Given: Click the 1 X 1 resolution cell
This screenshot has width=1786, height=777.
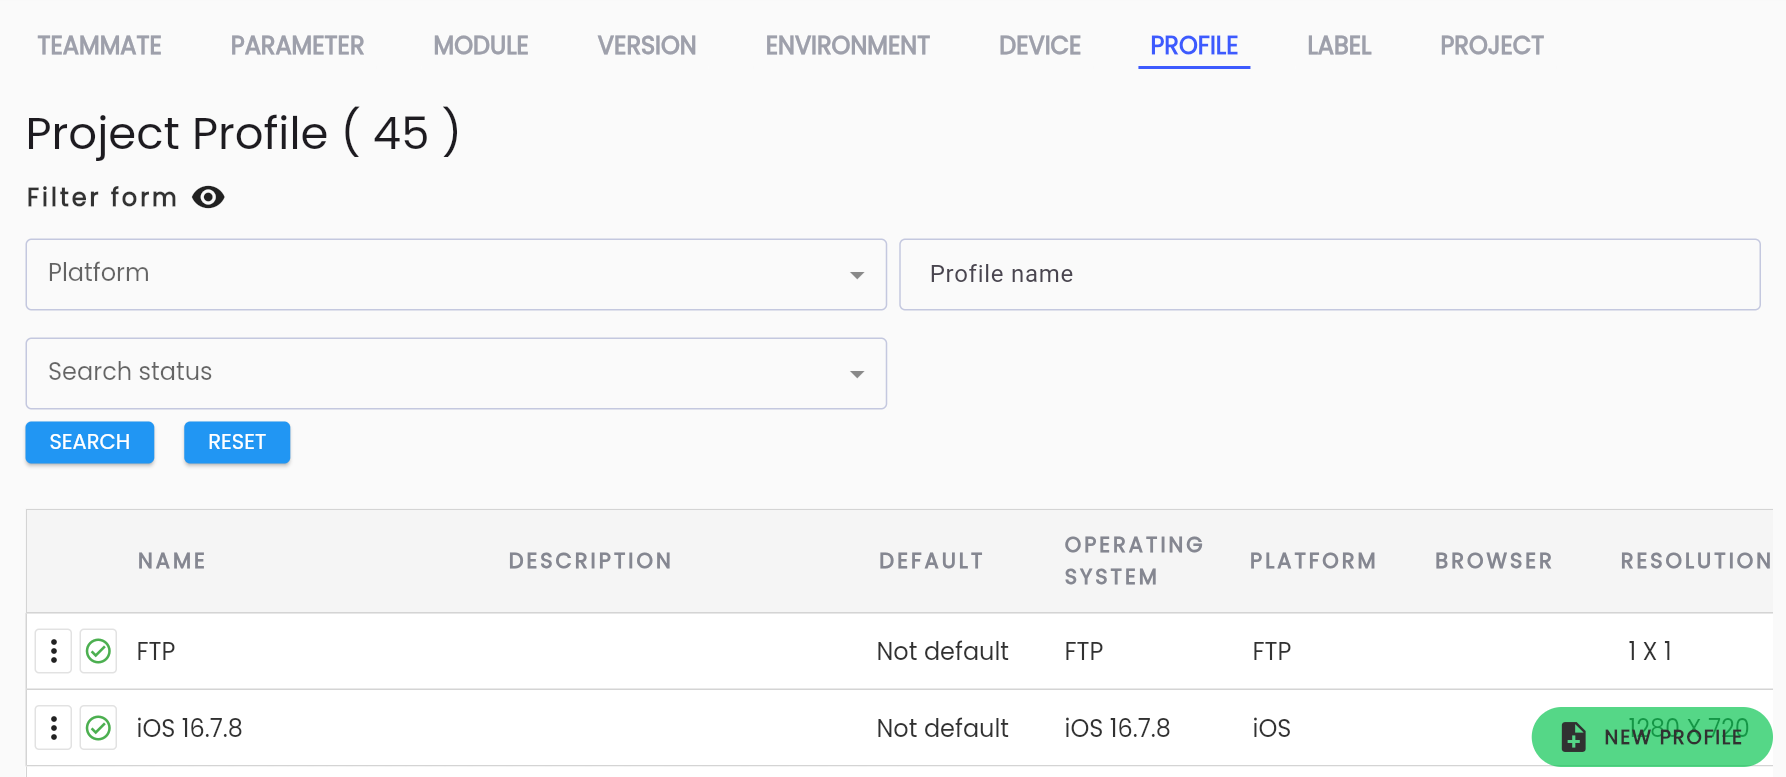Looking at the screenshot, I should point(1650,652).
